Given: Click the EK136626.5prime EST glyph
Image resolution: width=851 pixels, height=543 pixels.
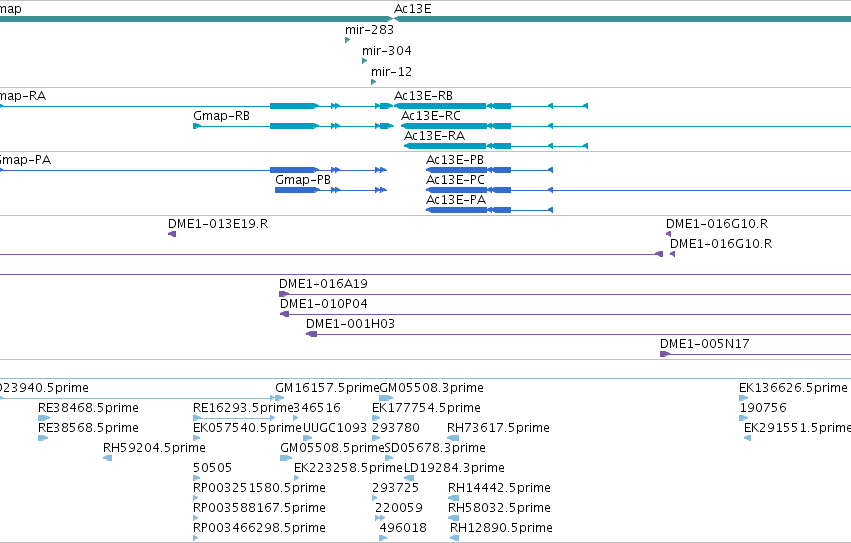Looking at the screenshot, I should (744, 398).
